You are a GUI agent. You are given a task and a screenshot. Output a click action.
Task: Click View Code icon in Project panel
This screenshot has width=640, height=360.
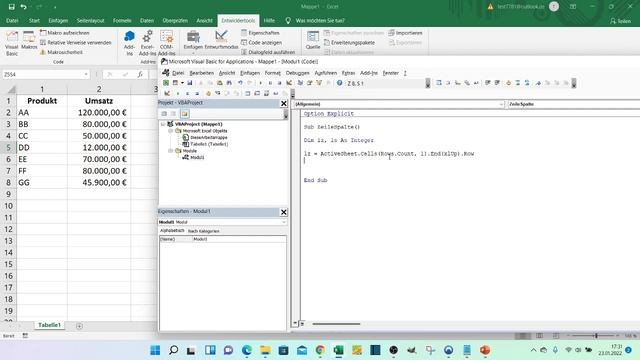[x=164, y=114]
